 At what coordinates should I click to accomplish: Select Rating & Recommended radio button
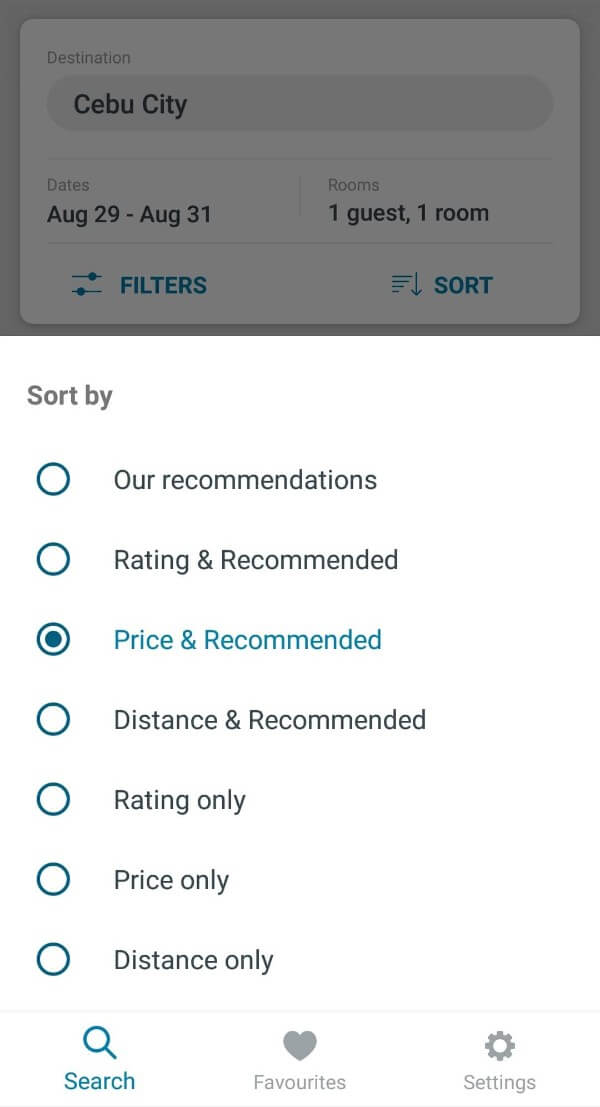53,560
